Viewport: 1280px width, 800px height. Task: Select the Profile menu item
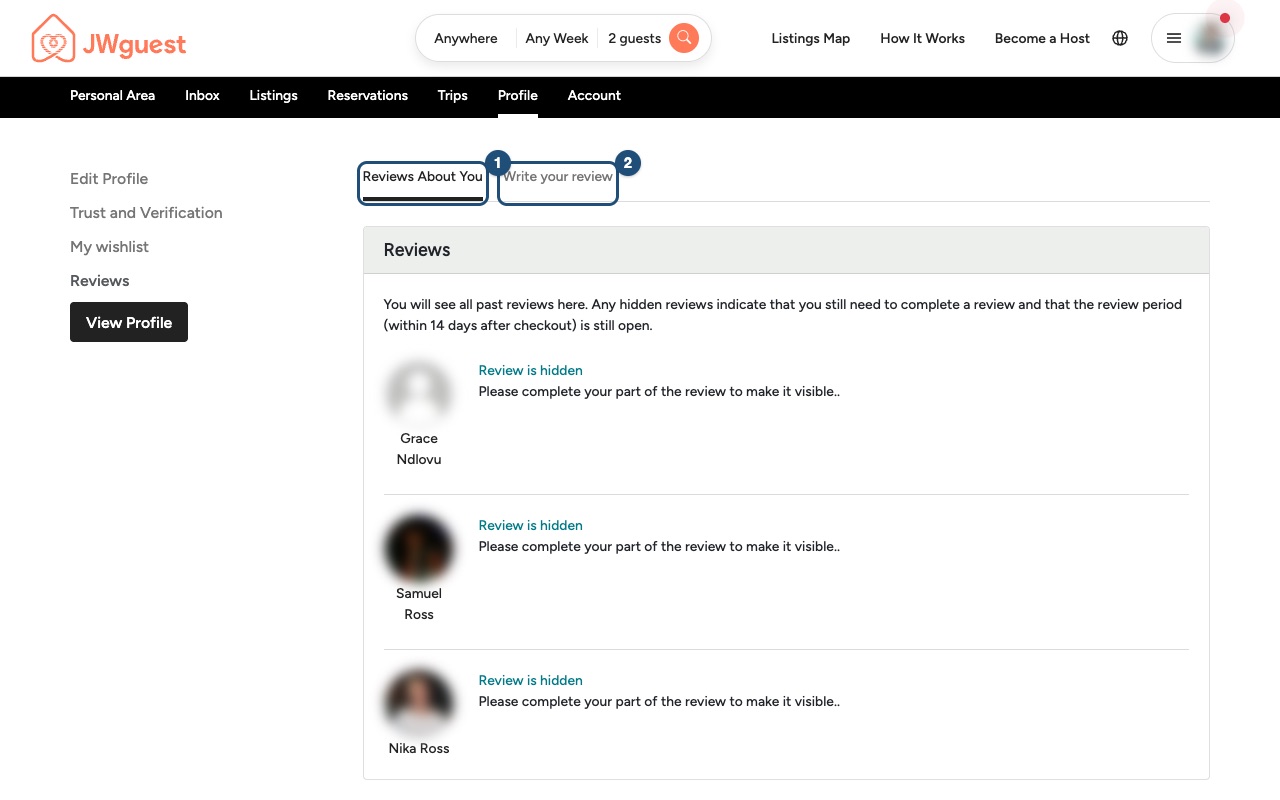coord(518,95)
